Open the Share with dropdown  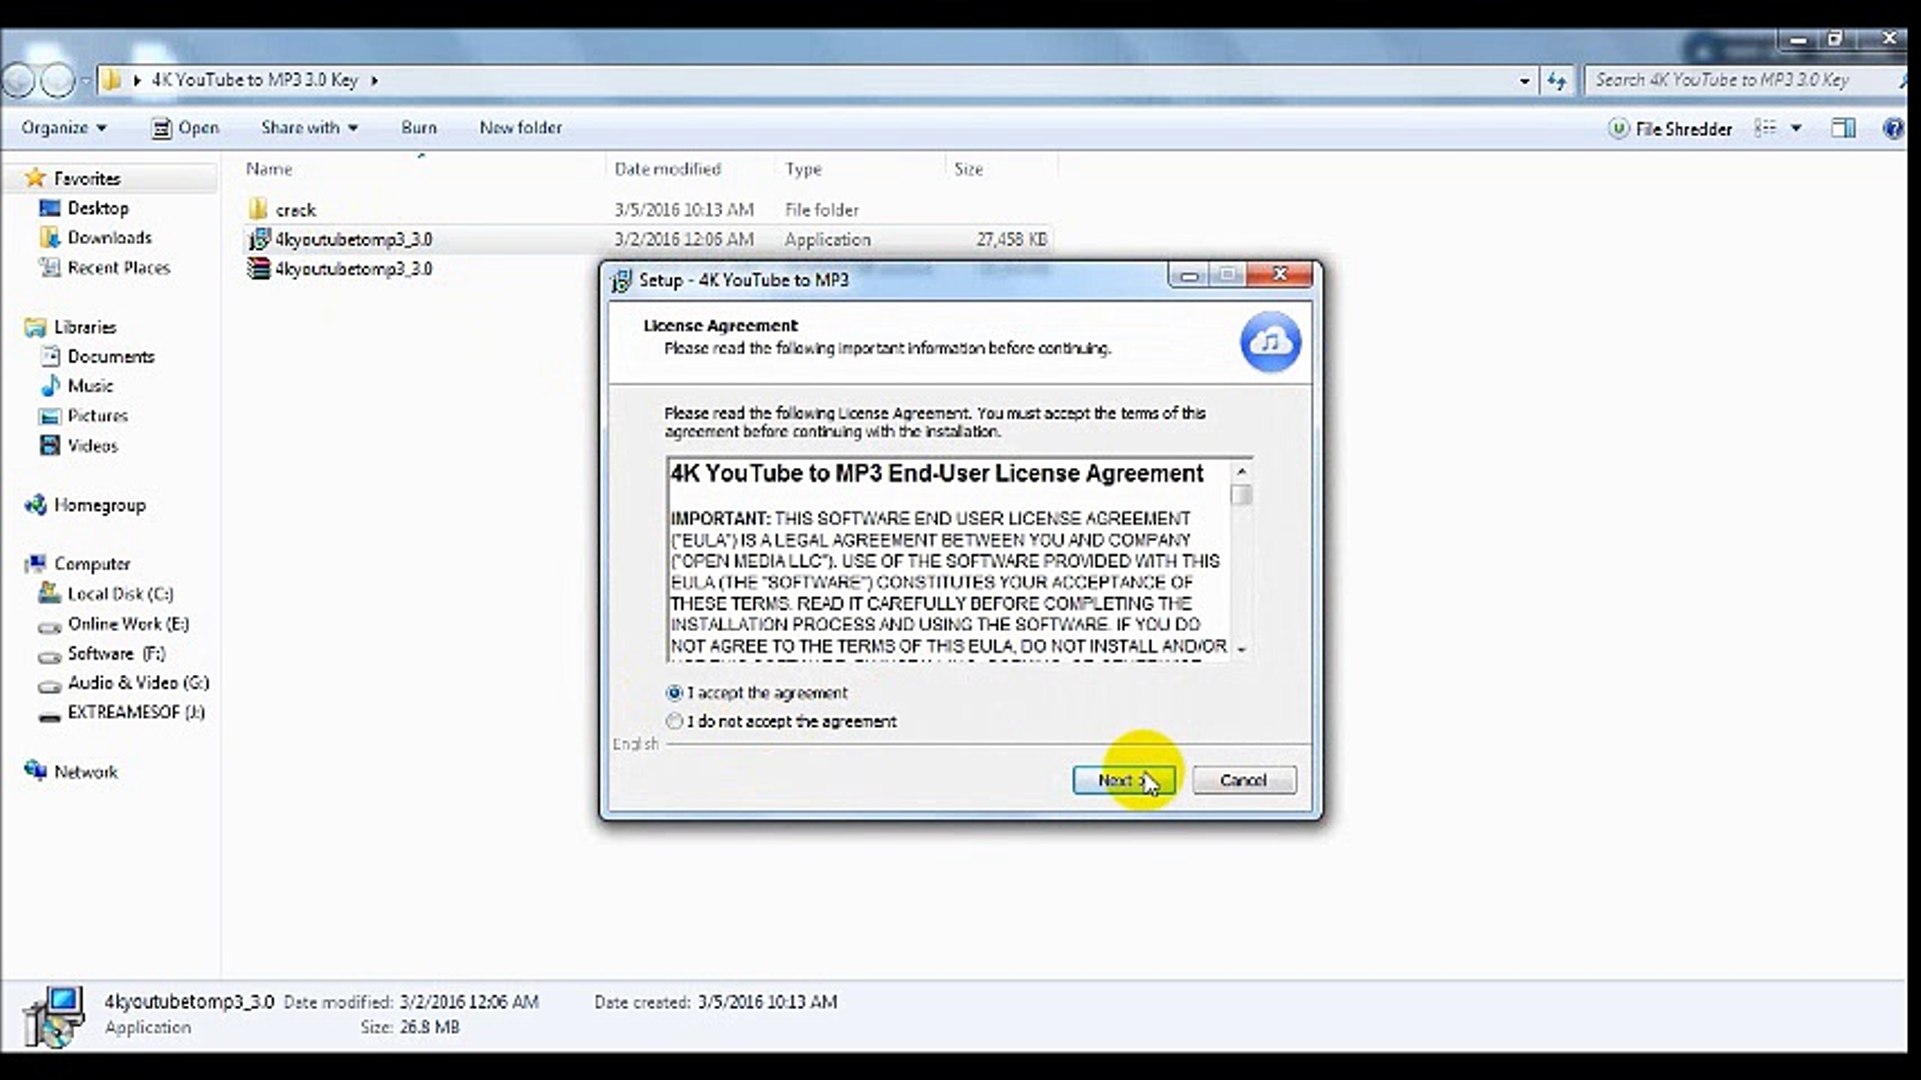pos(309,128)
